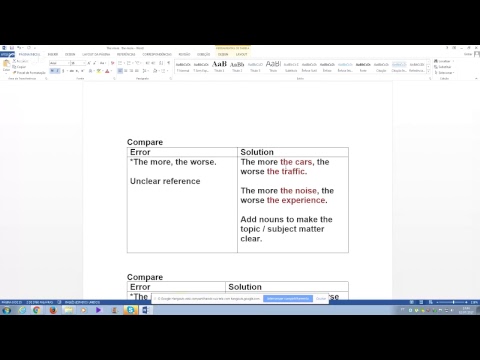
Task: Click the Cut (Recortar) scissors icon
Action: (x=14, y=61)
